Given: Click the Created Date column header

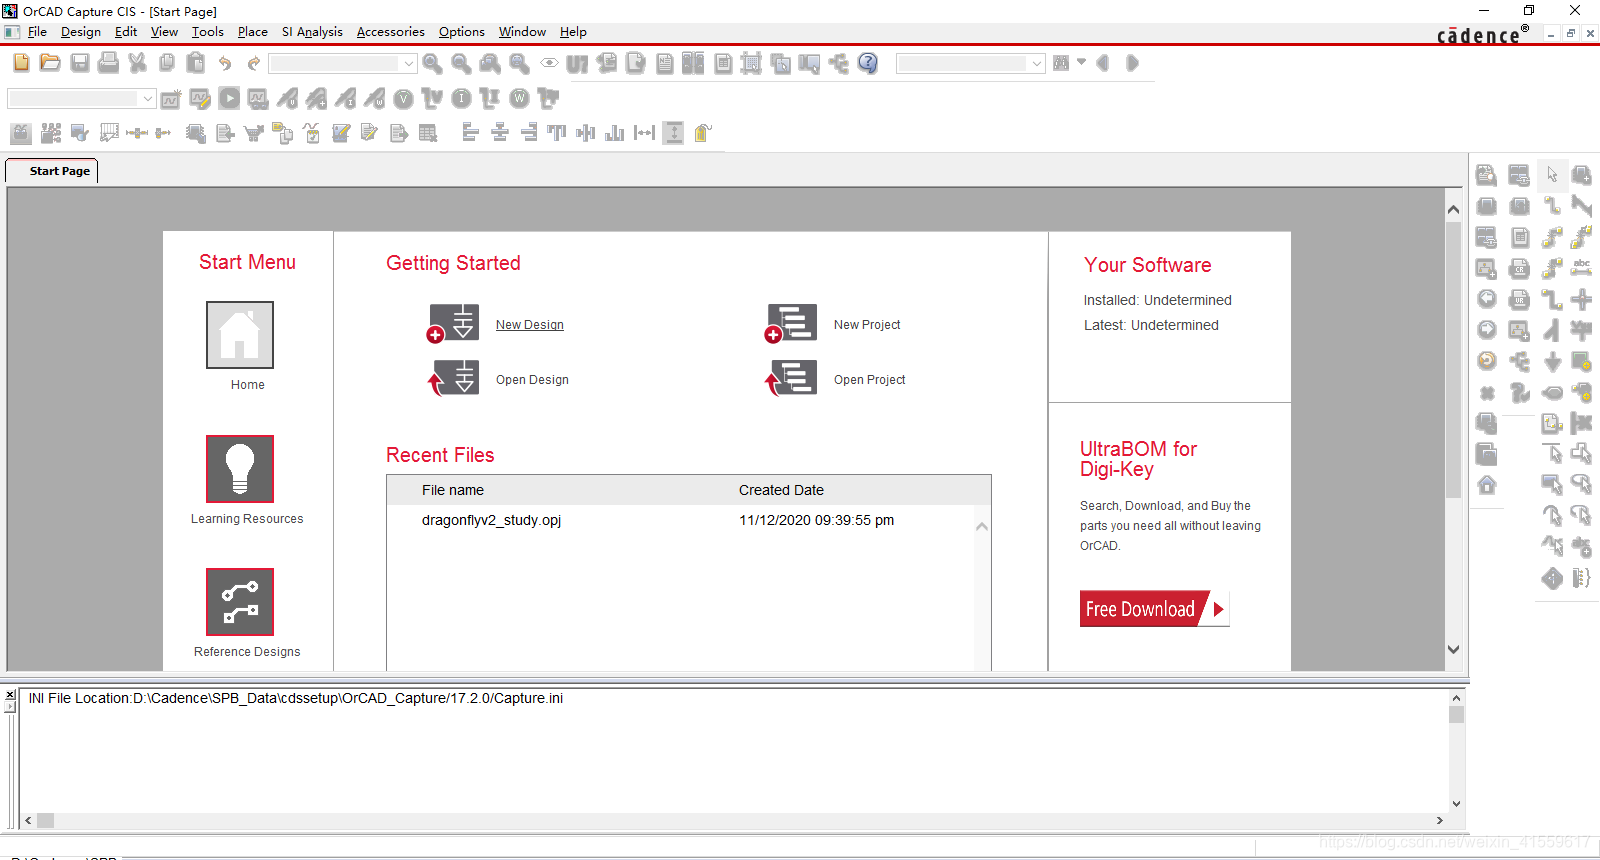Looking at the screenshot, I should click(x=781, y=490).
